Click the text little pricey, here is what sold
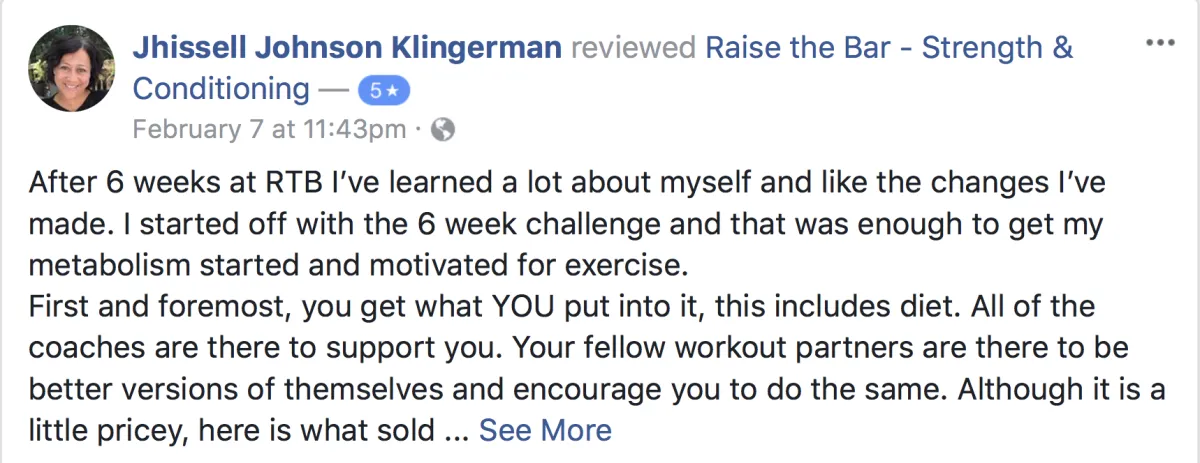 coord(235,430)
